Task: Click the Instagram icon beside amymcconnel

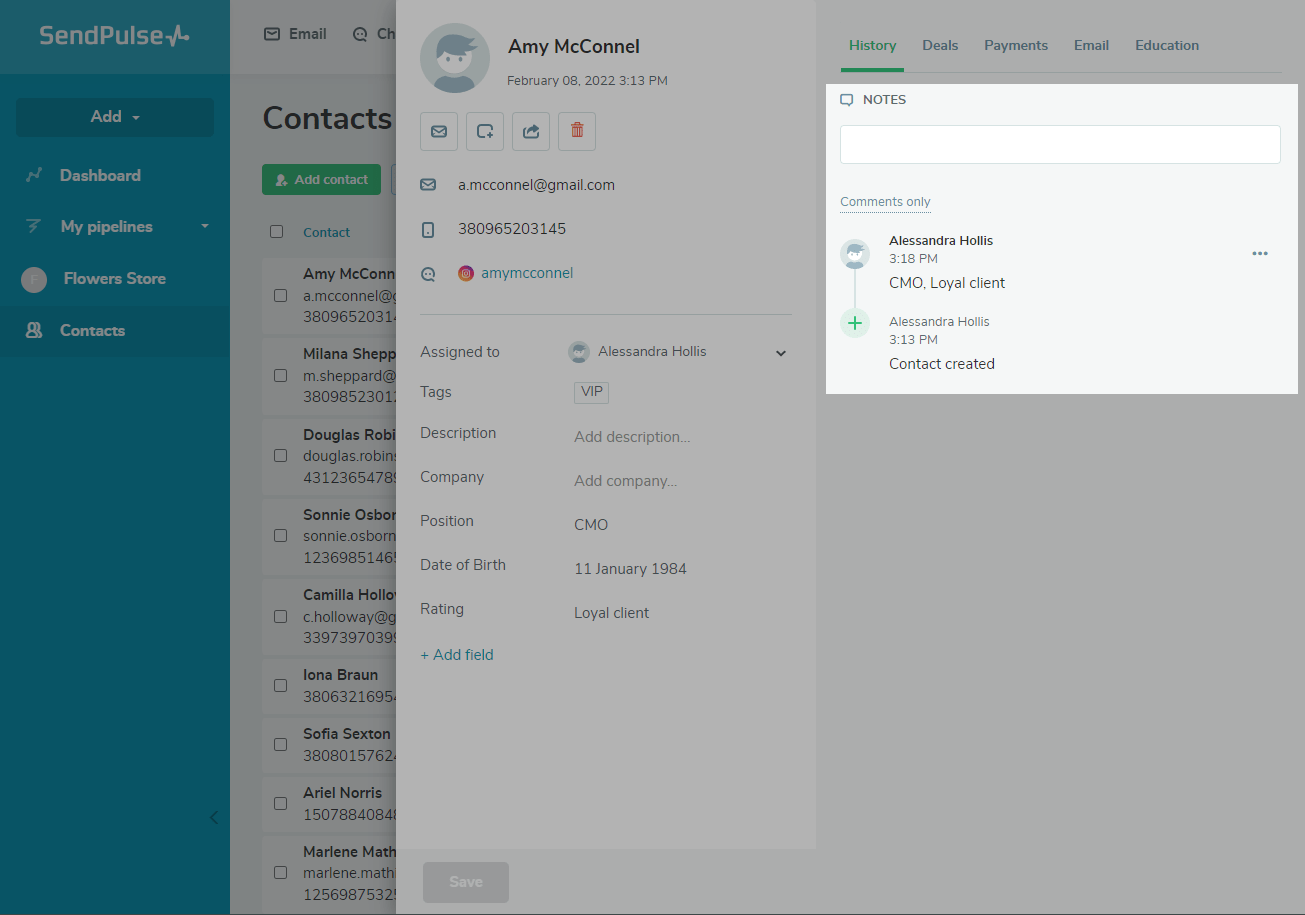Action: pos(466,273)
